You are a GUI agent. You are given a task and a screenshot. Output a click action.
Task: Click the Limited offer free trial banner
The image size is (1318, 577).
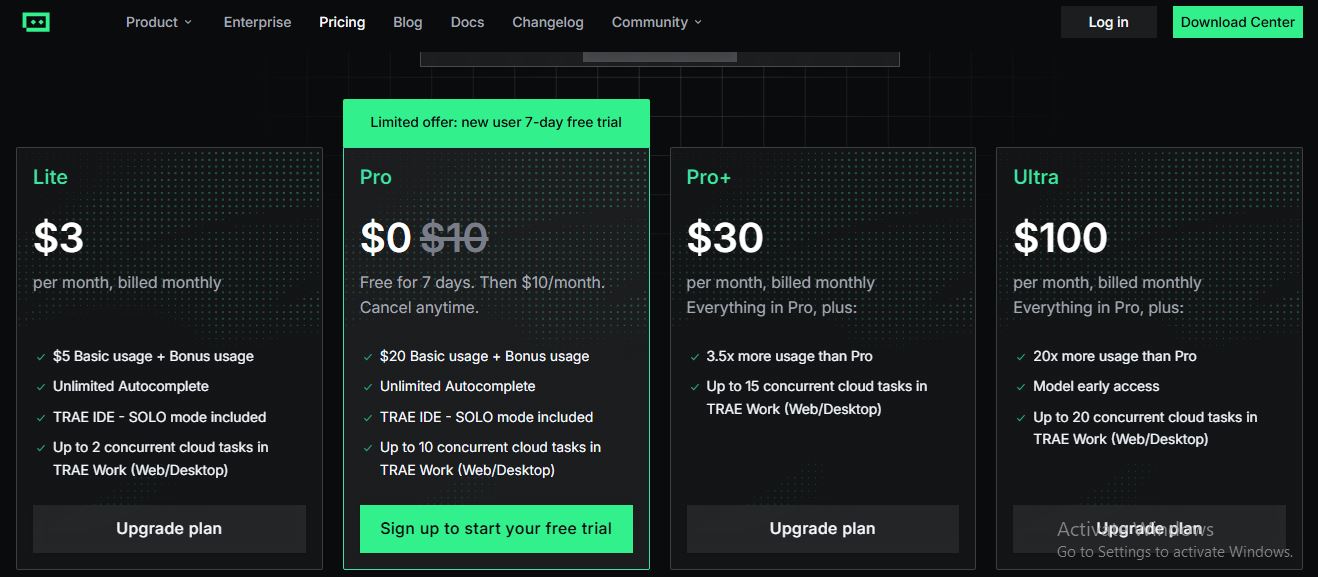(x=496, y=123)
